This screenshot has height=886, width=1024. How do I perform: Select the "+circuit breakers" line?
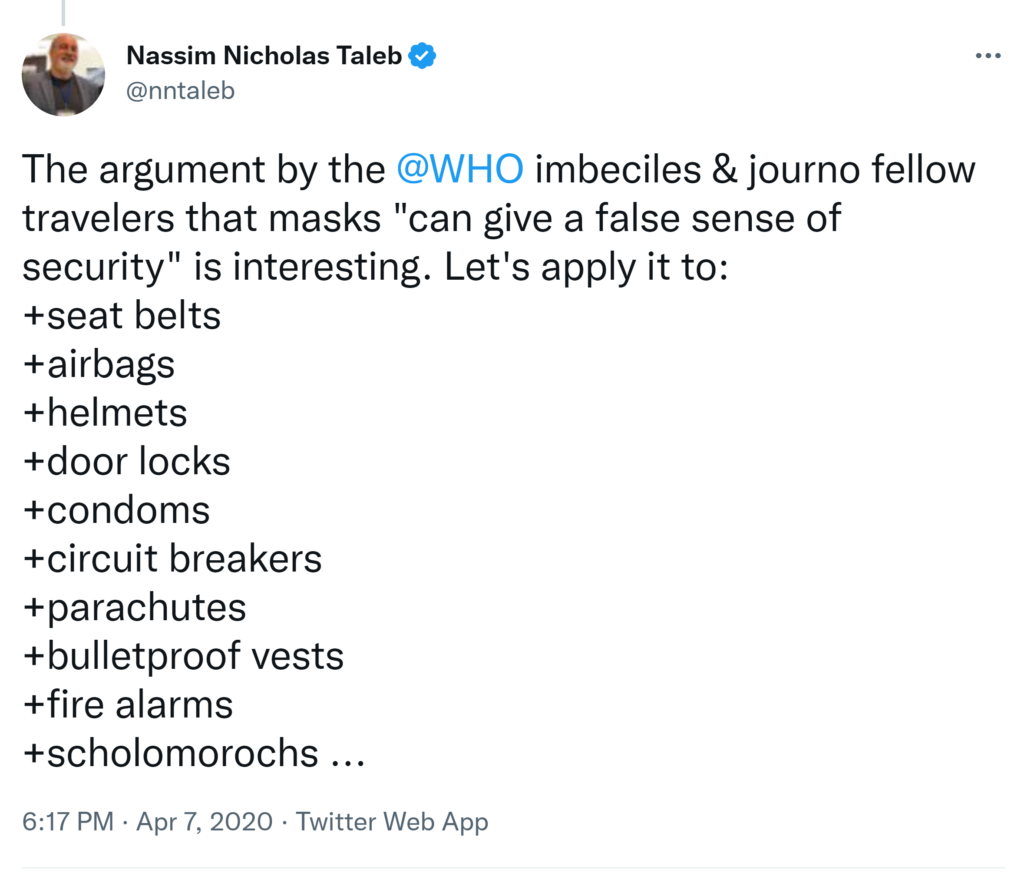point(171,558)
